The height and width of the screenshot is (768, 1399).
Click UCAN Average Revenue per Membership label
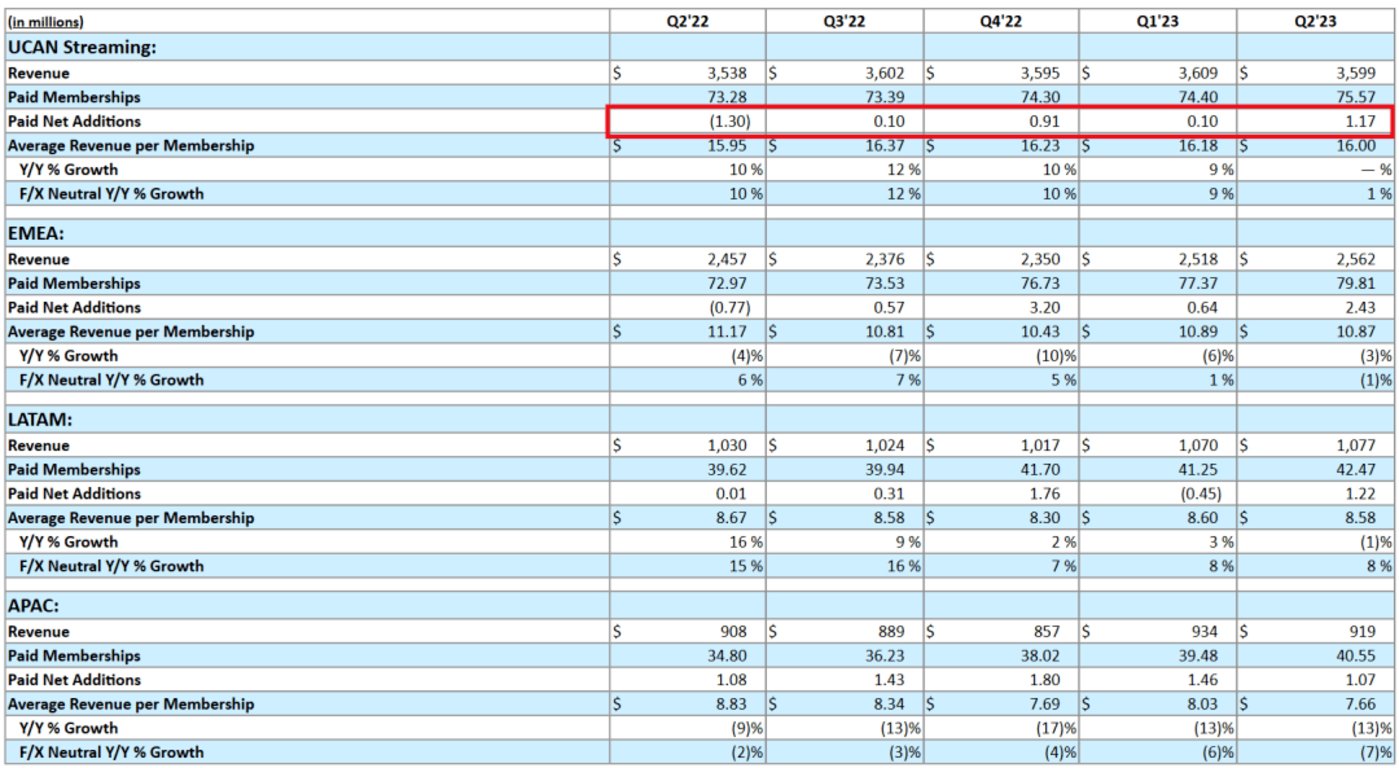click(x=131, y=145)
